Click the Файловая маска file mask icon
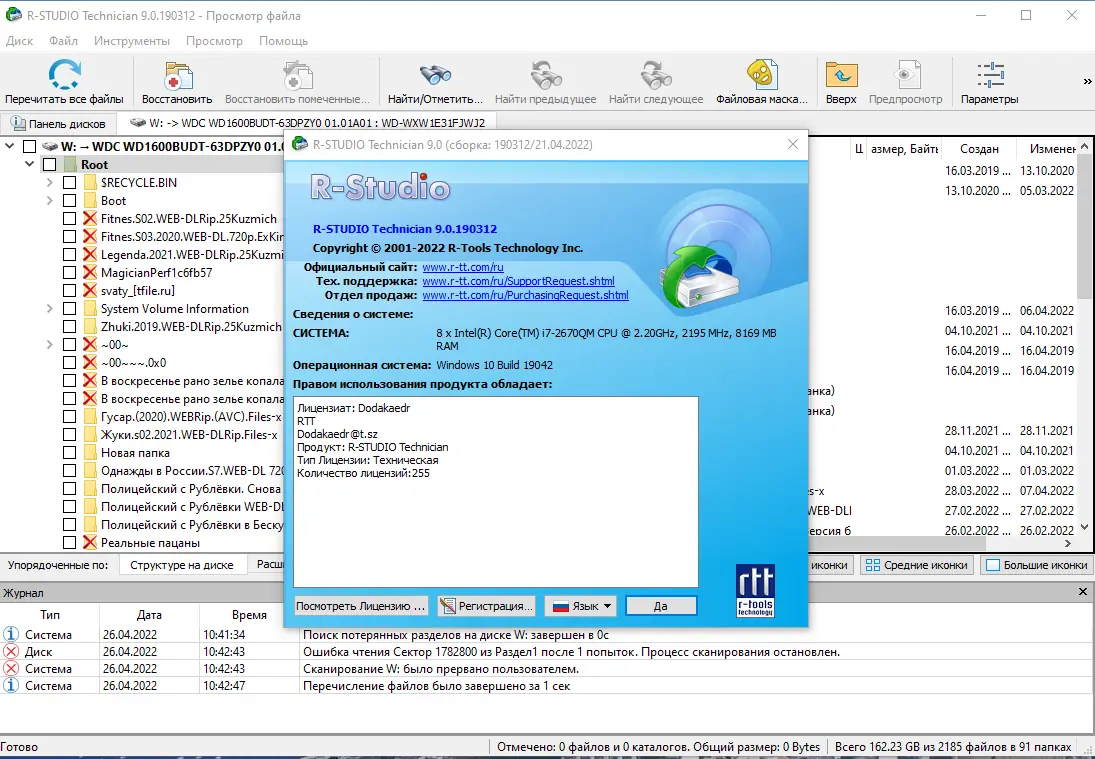 [761, 75]
